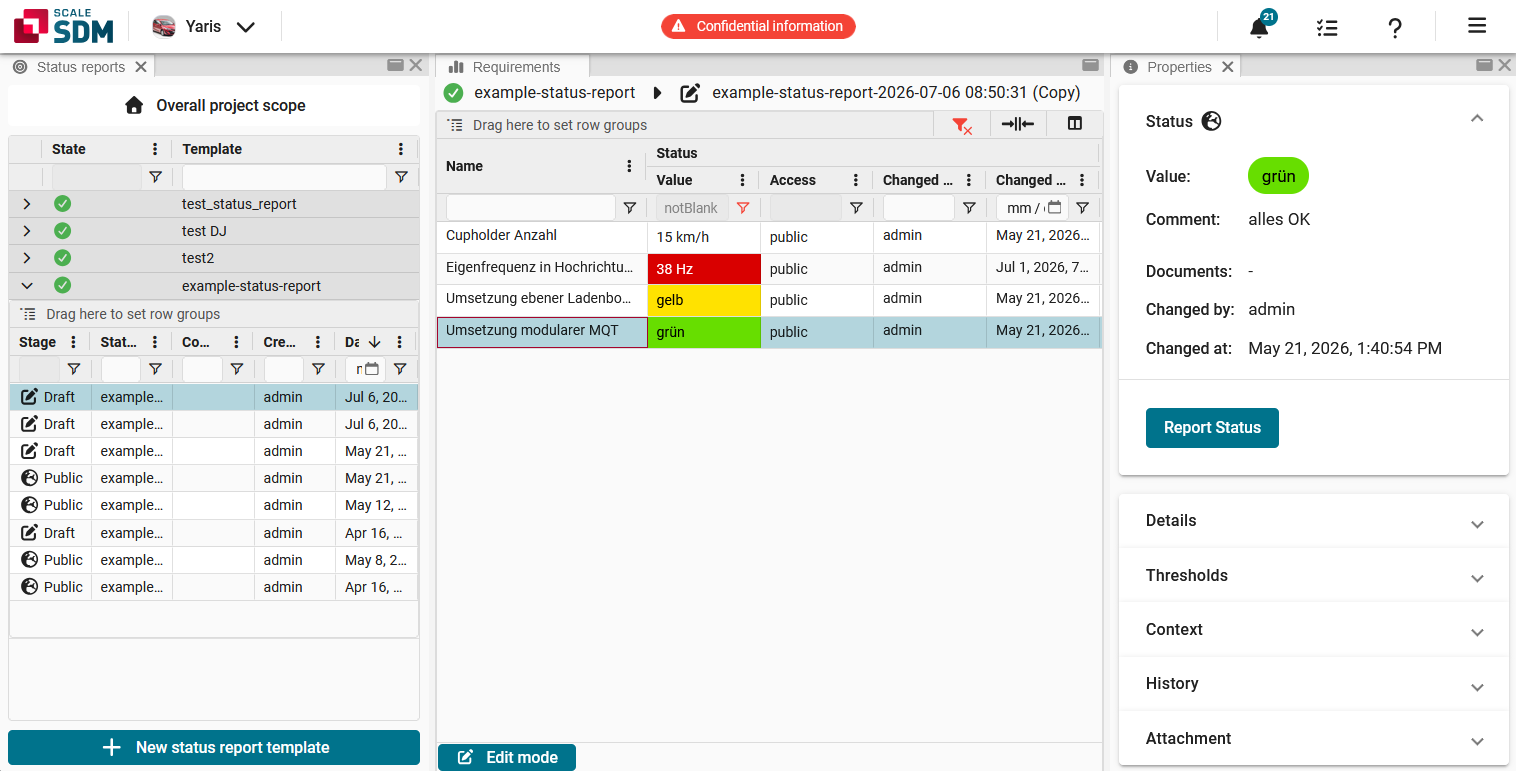Collapse the Status section

[1477, 118]
